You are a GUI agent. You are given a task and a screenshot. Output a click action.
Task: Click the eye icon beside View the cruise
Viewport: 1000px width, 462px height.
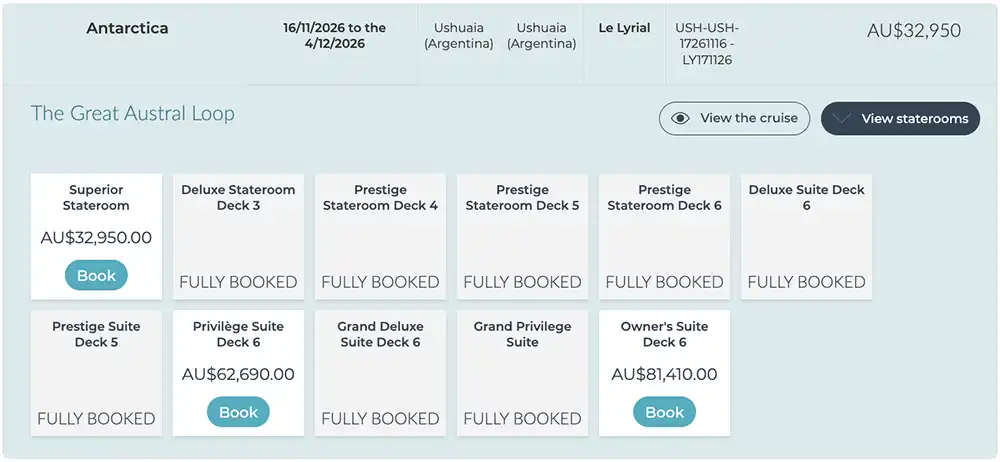(x=681, y=118)
